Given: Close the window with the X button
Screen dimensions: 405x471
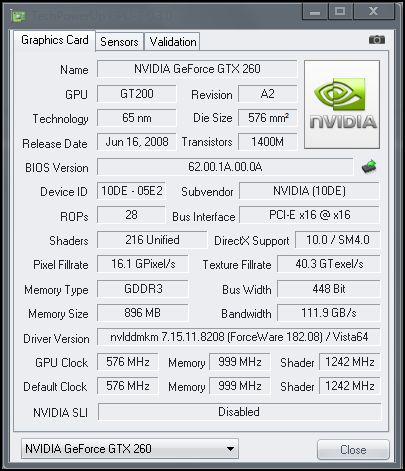Looking at the screenshot, I should coord(374,12).
